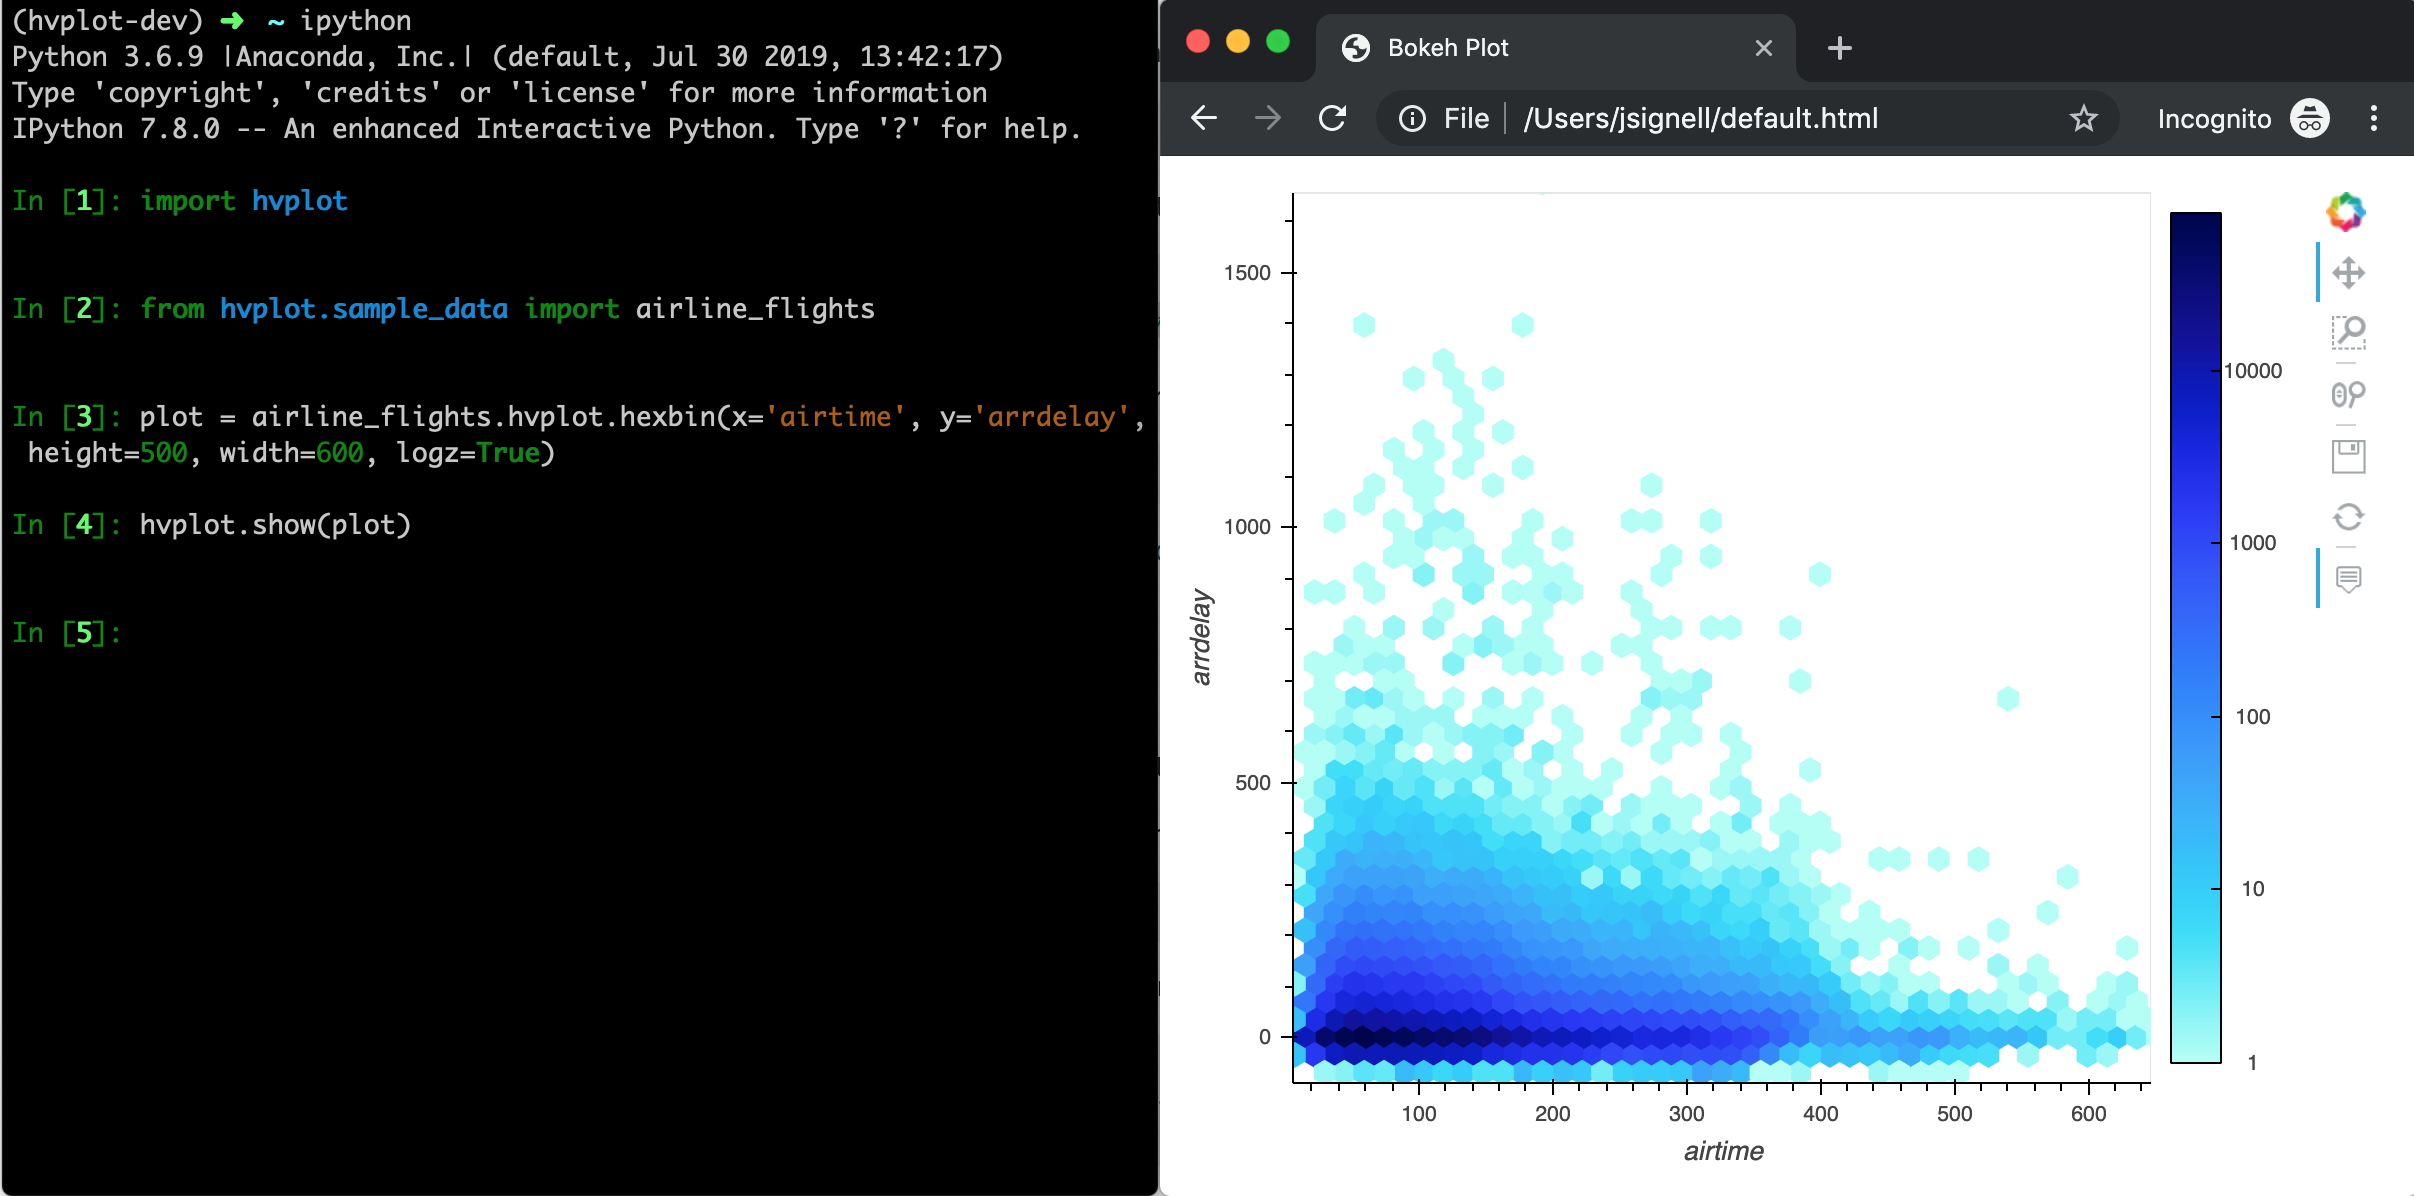Screen dimensions: 2414x1196
Task: Activate the Wheel Zoom tool
Action: (2348, 395)
